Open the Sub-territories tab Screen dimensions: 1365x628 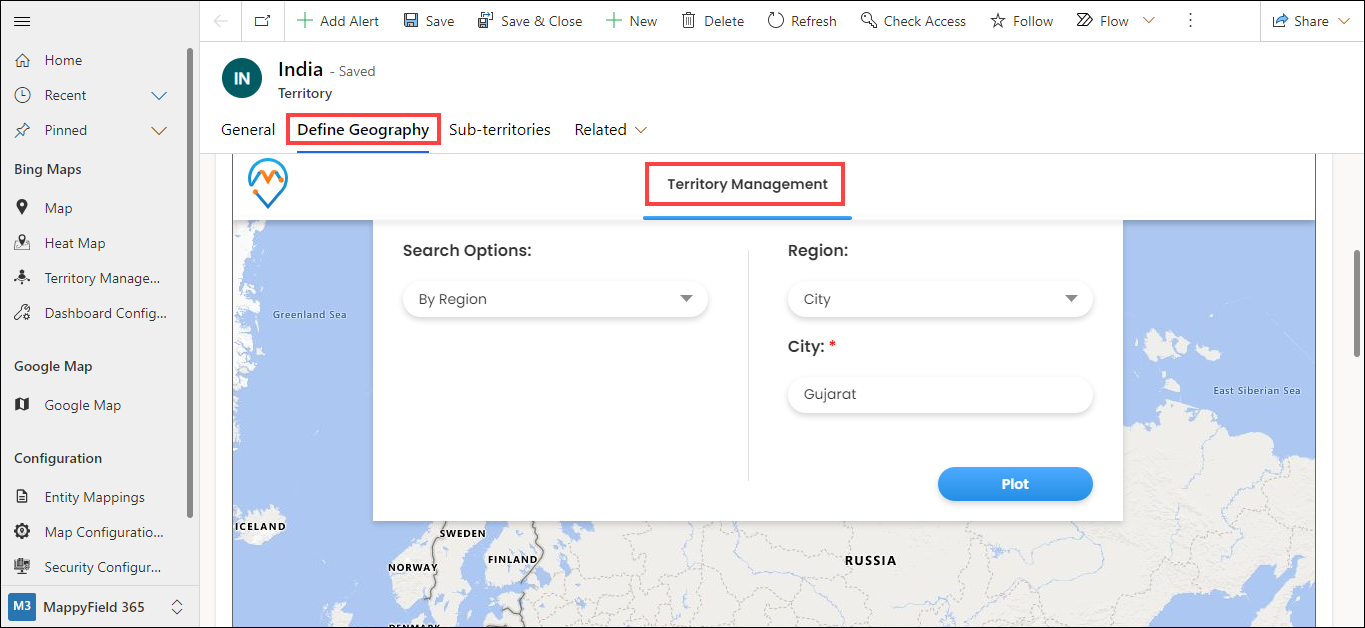point(500,130)
